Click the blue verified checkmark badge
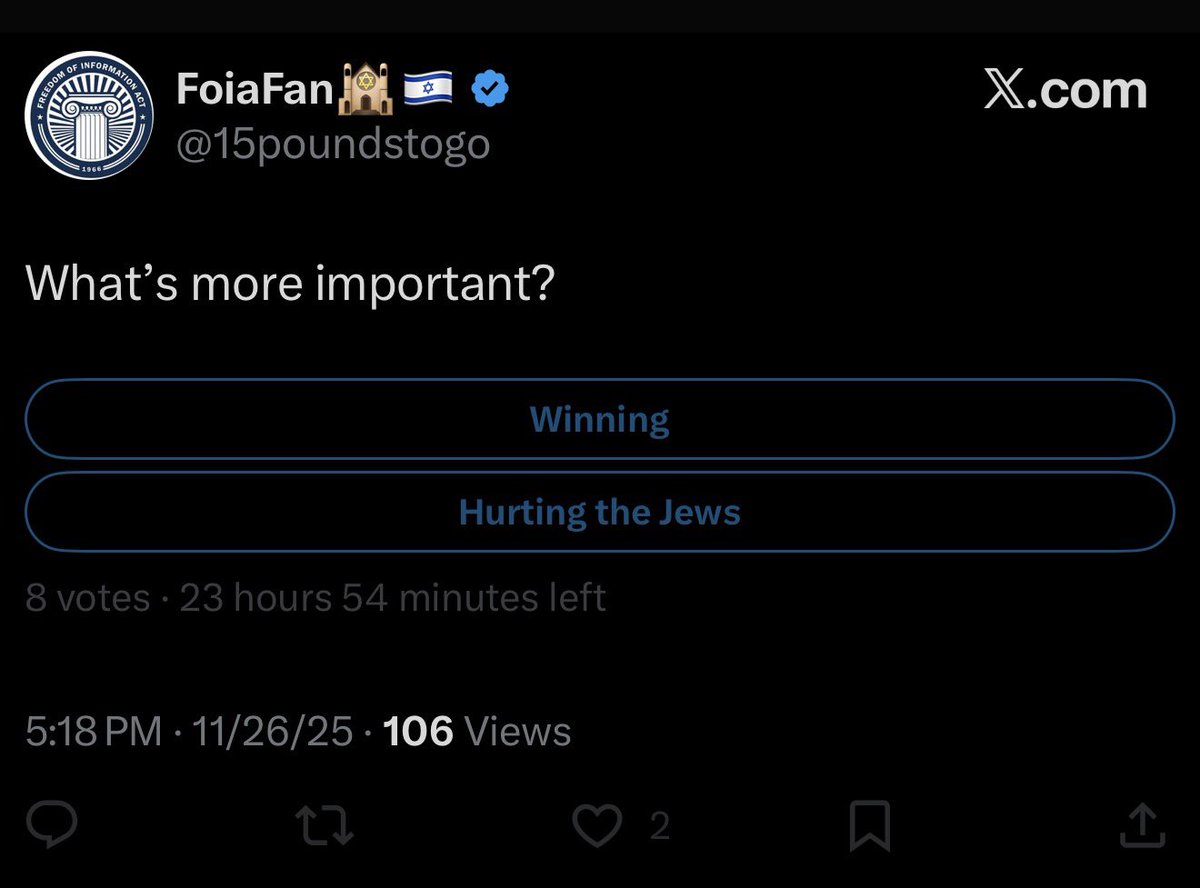 click(x=489, y=91)
